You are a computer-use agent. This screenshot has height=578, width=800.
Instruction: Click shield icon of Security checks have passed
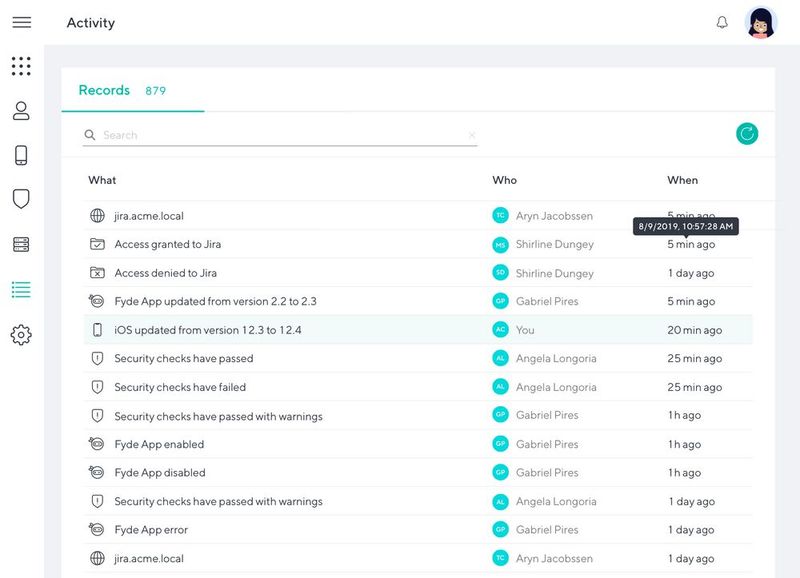pyautogui.click(x=97, y=358)
